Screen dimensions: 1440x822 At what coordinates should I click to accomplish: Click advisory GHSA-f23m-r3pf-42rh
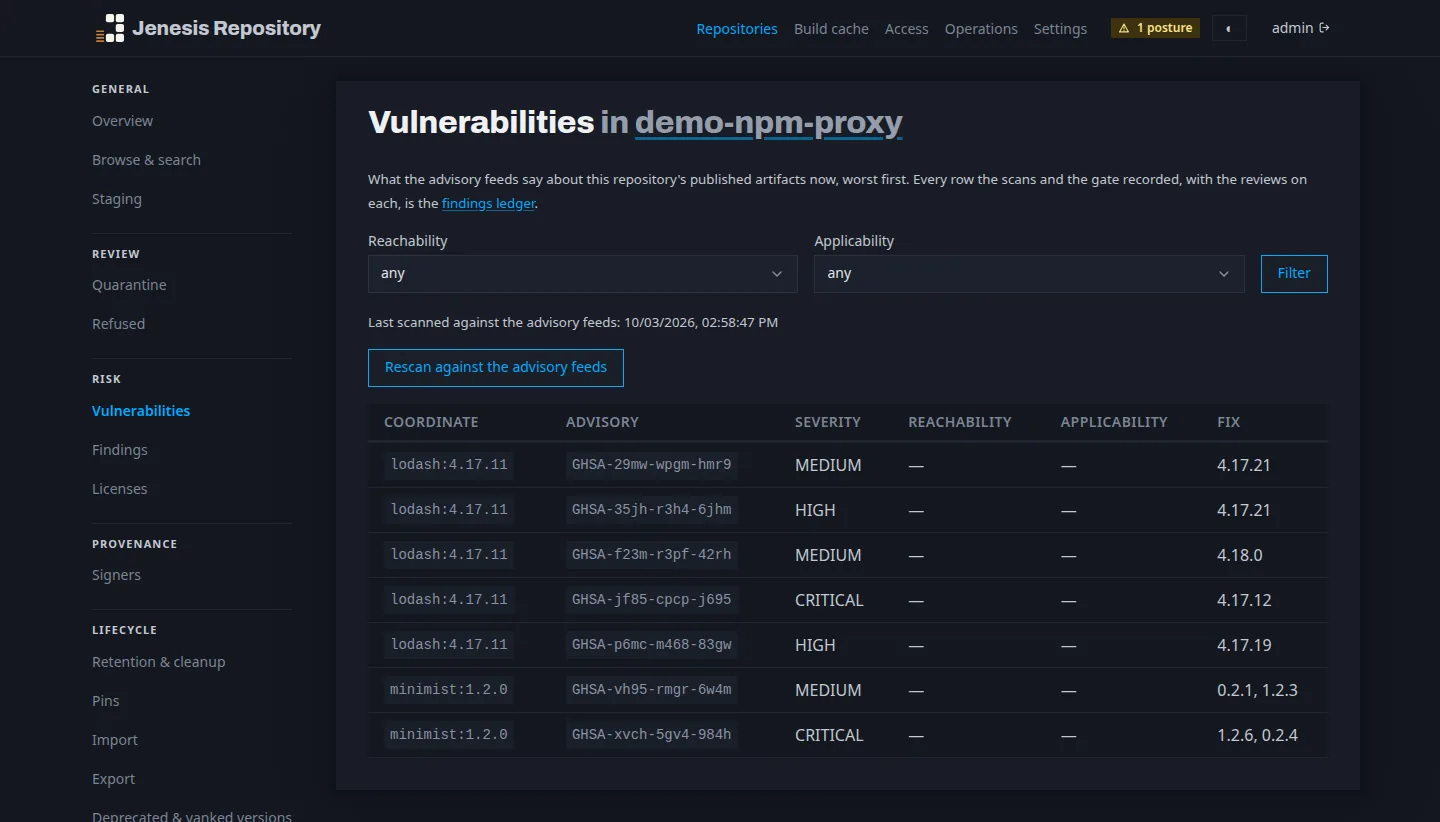click(652, 555)
